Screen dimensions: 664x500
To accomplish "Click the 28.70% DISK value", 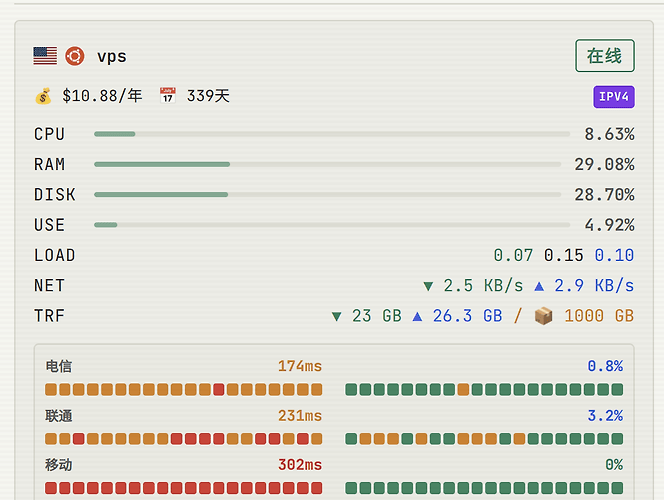I will pos(604,195).
